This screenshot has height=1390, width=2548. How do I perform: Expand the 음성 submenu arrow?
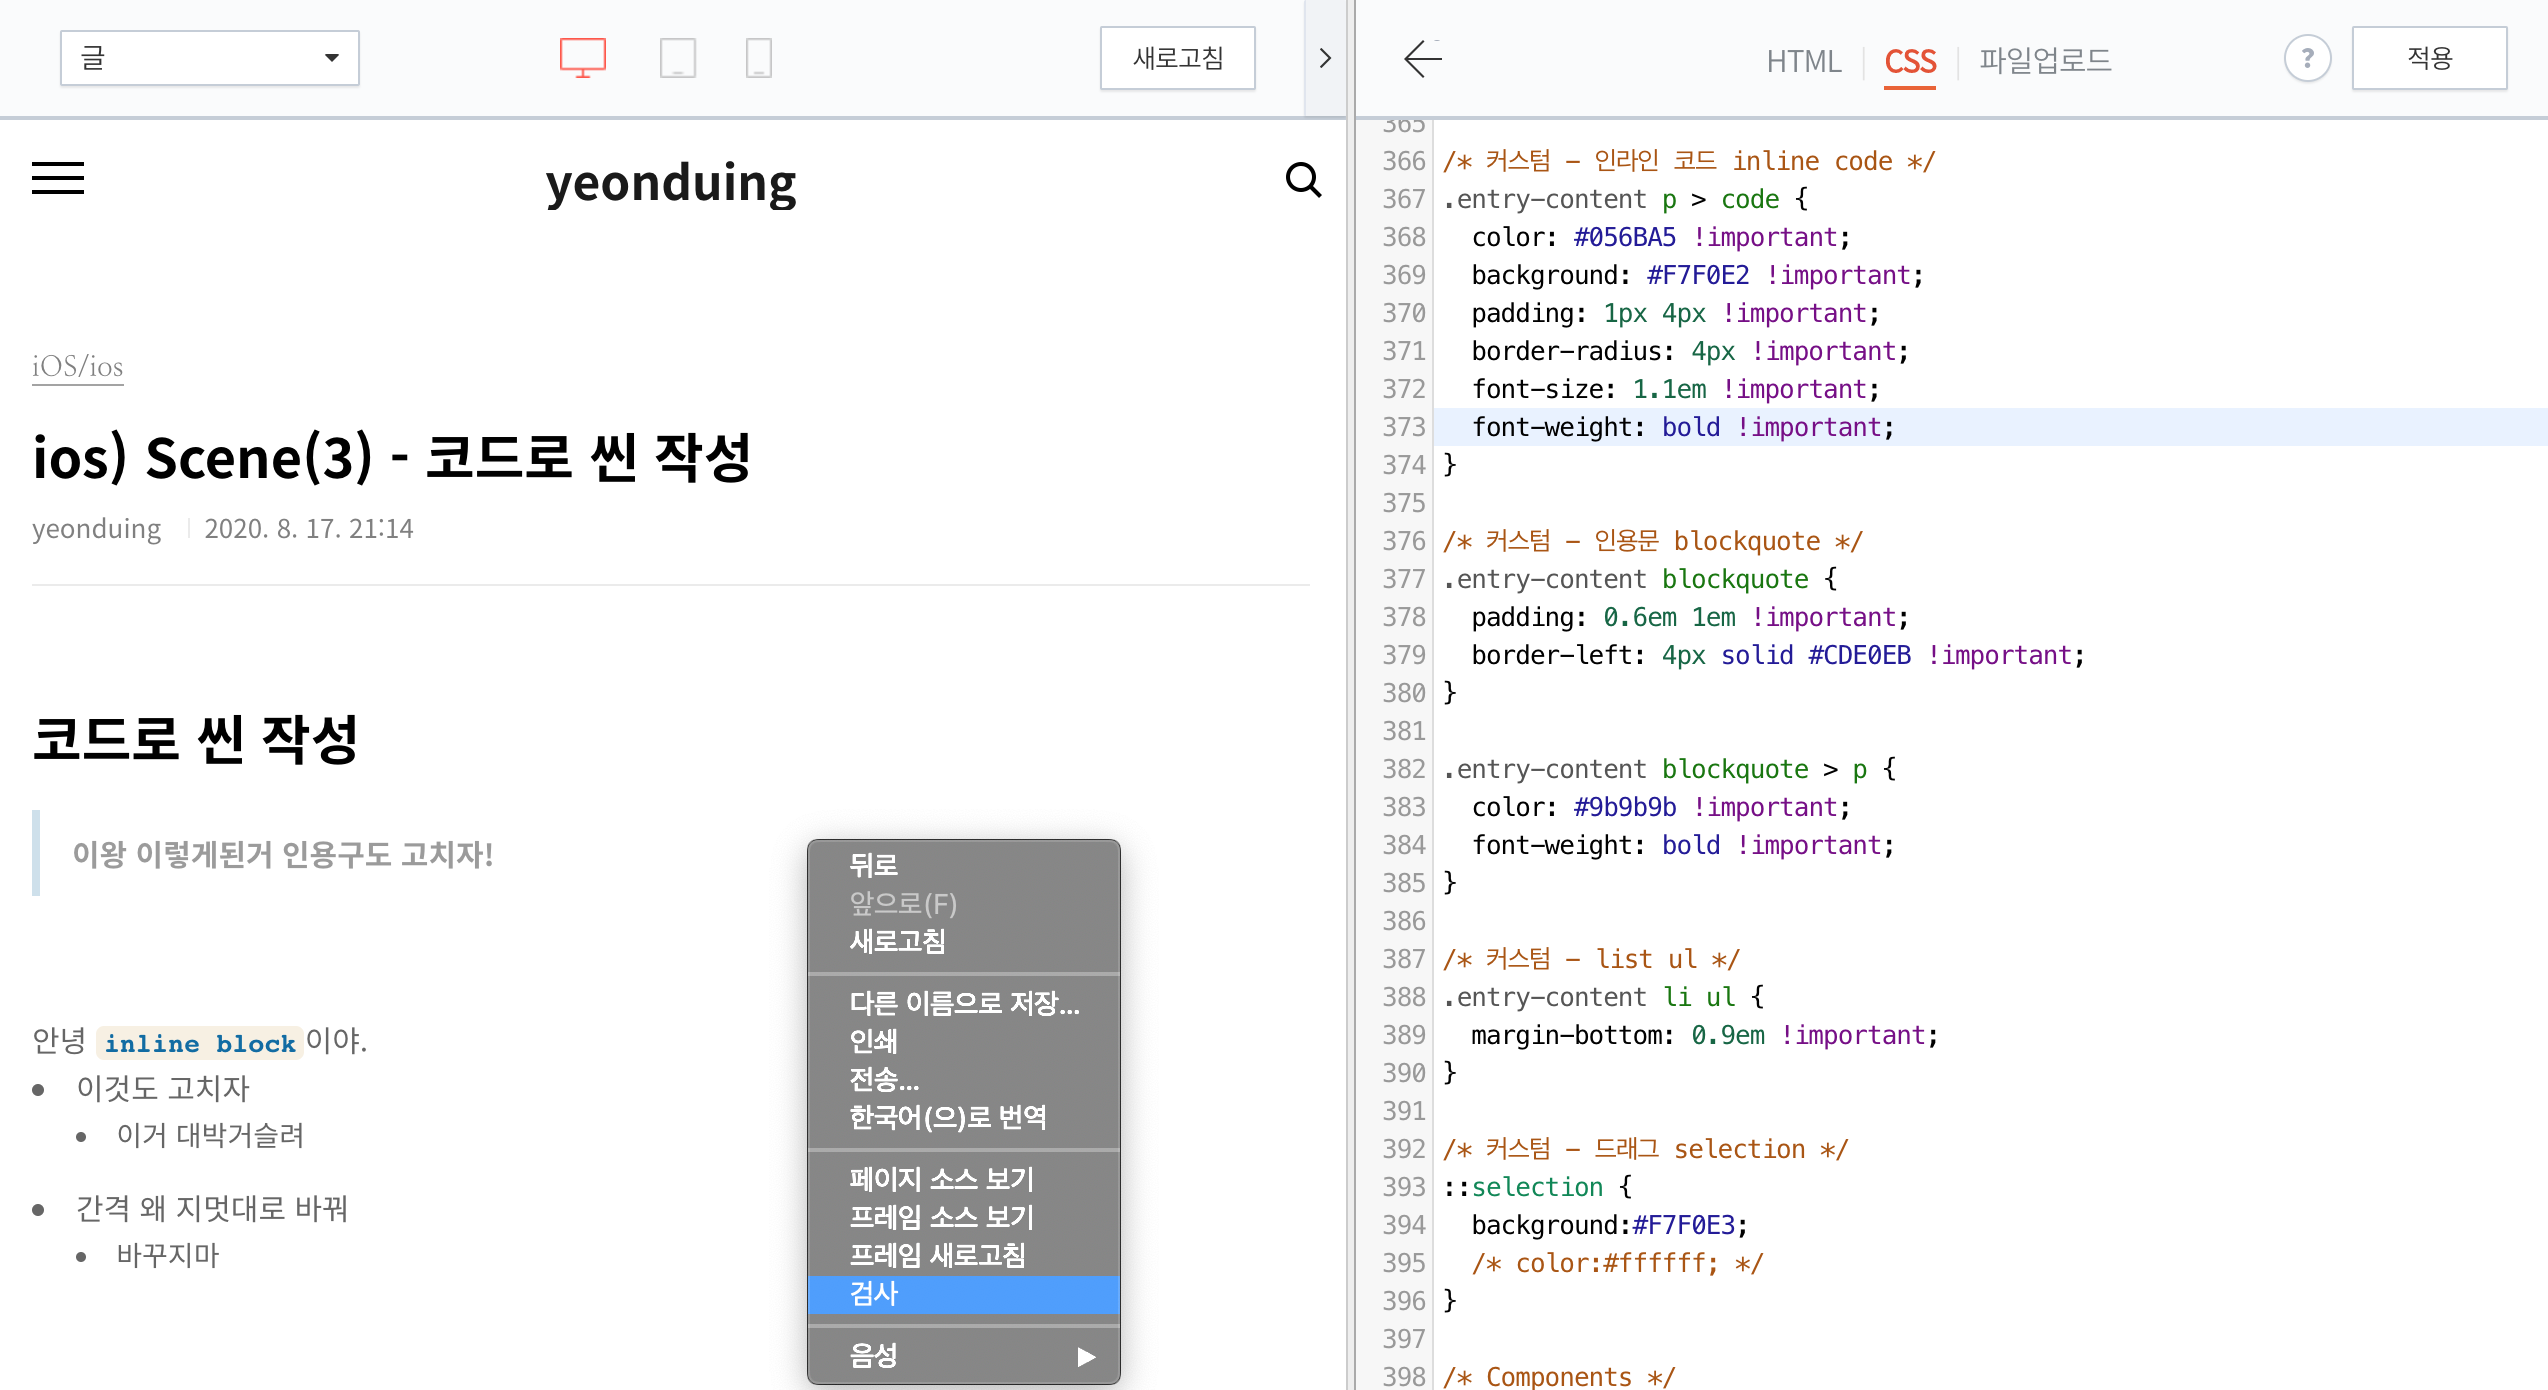(x=1086, y=1356)
